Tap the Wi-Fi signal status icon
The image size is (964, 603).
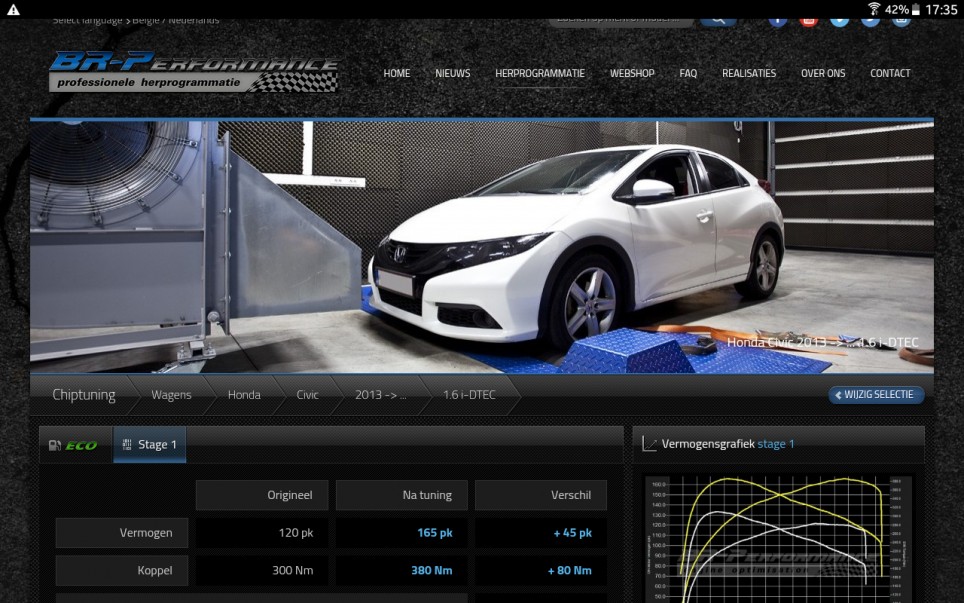click(874, 9)
